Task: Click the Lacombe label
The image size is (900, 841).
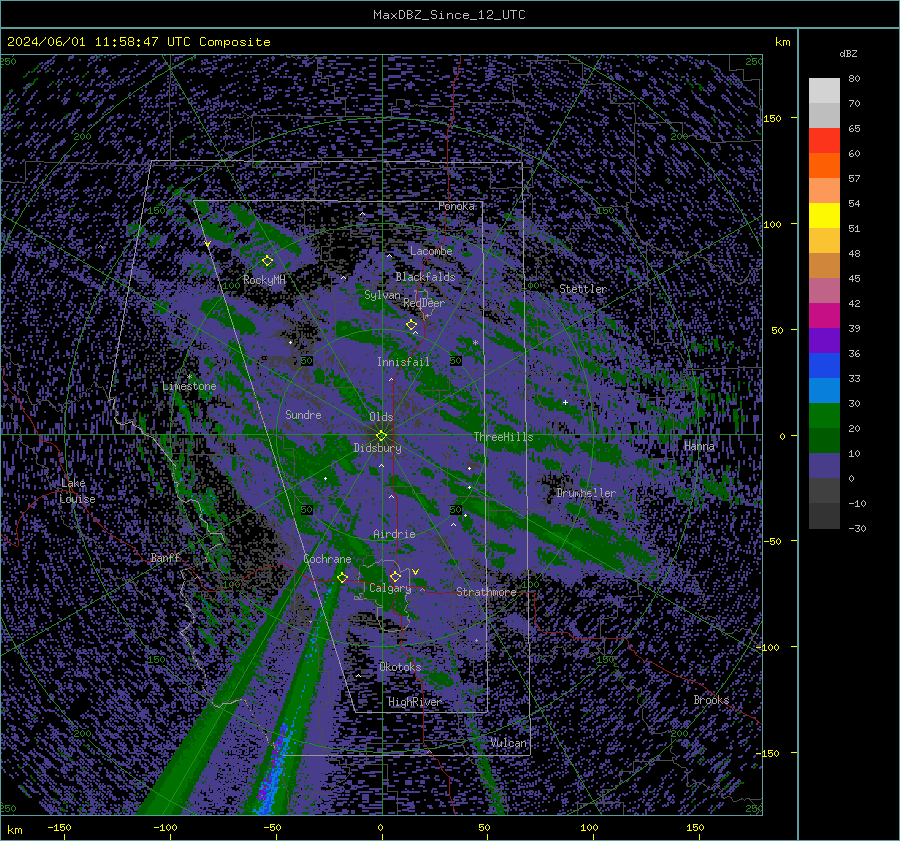Action: pyautogui.click(x=431, y=251)
